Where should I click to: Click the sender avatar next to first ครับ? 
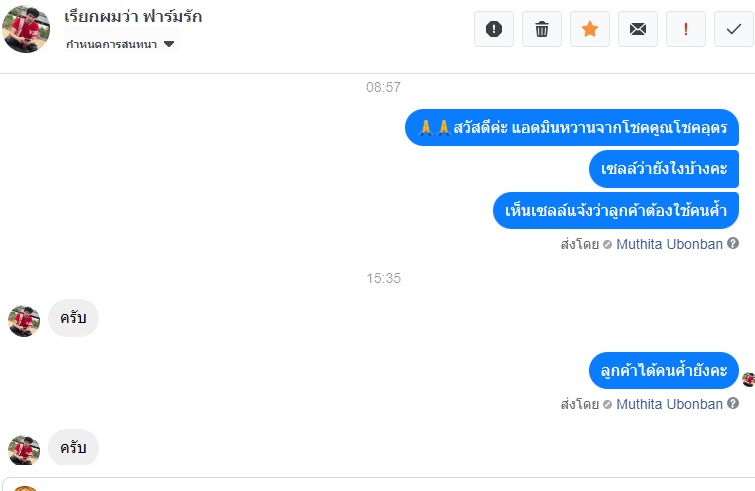[24, 321]
